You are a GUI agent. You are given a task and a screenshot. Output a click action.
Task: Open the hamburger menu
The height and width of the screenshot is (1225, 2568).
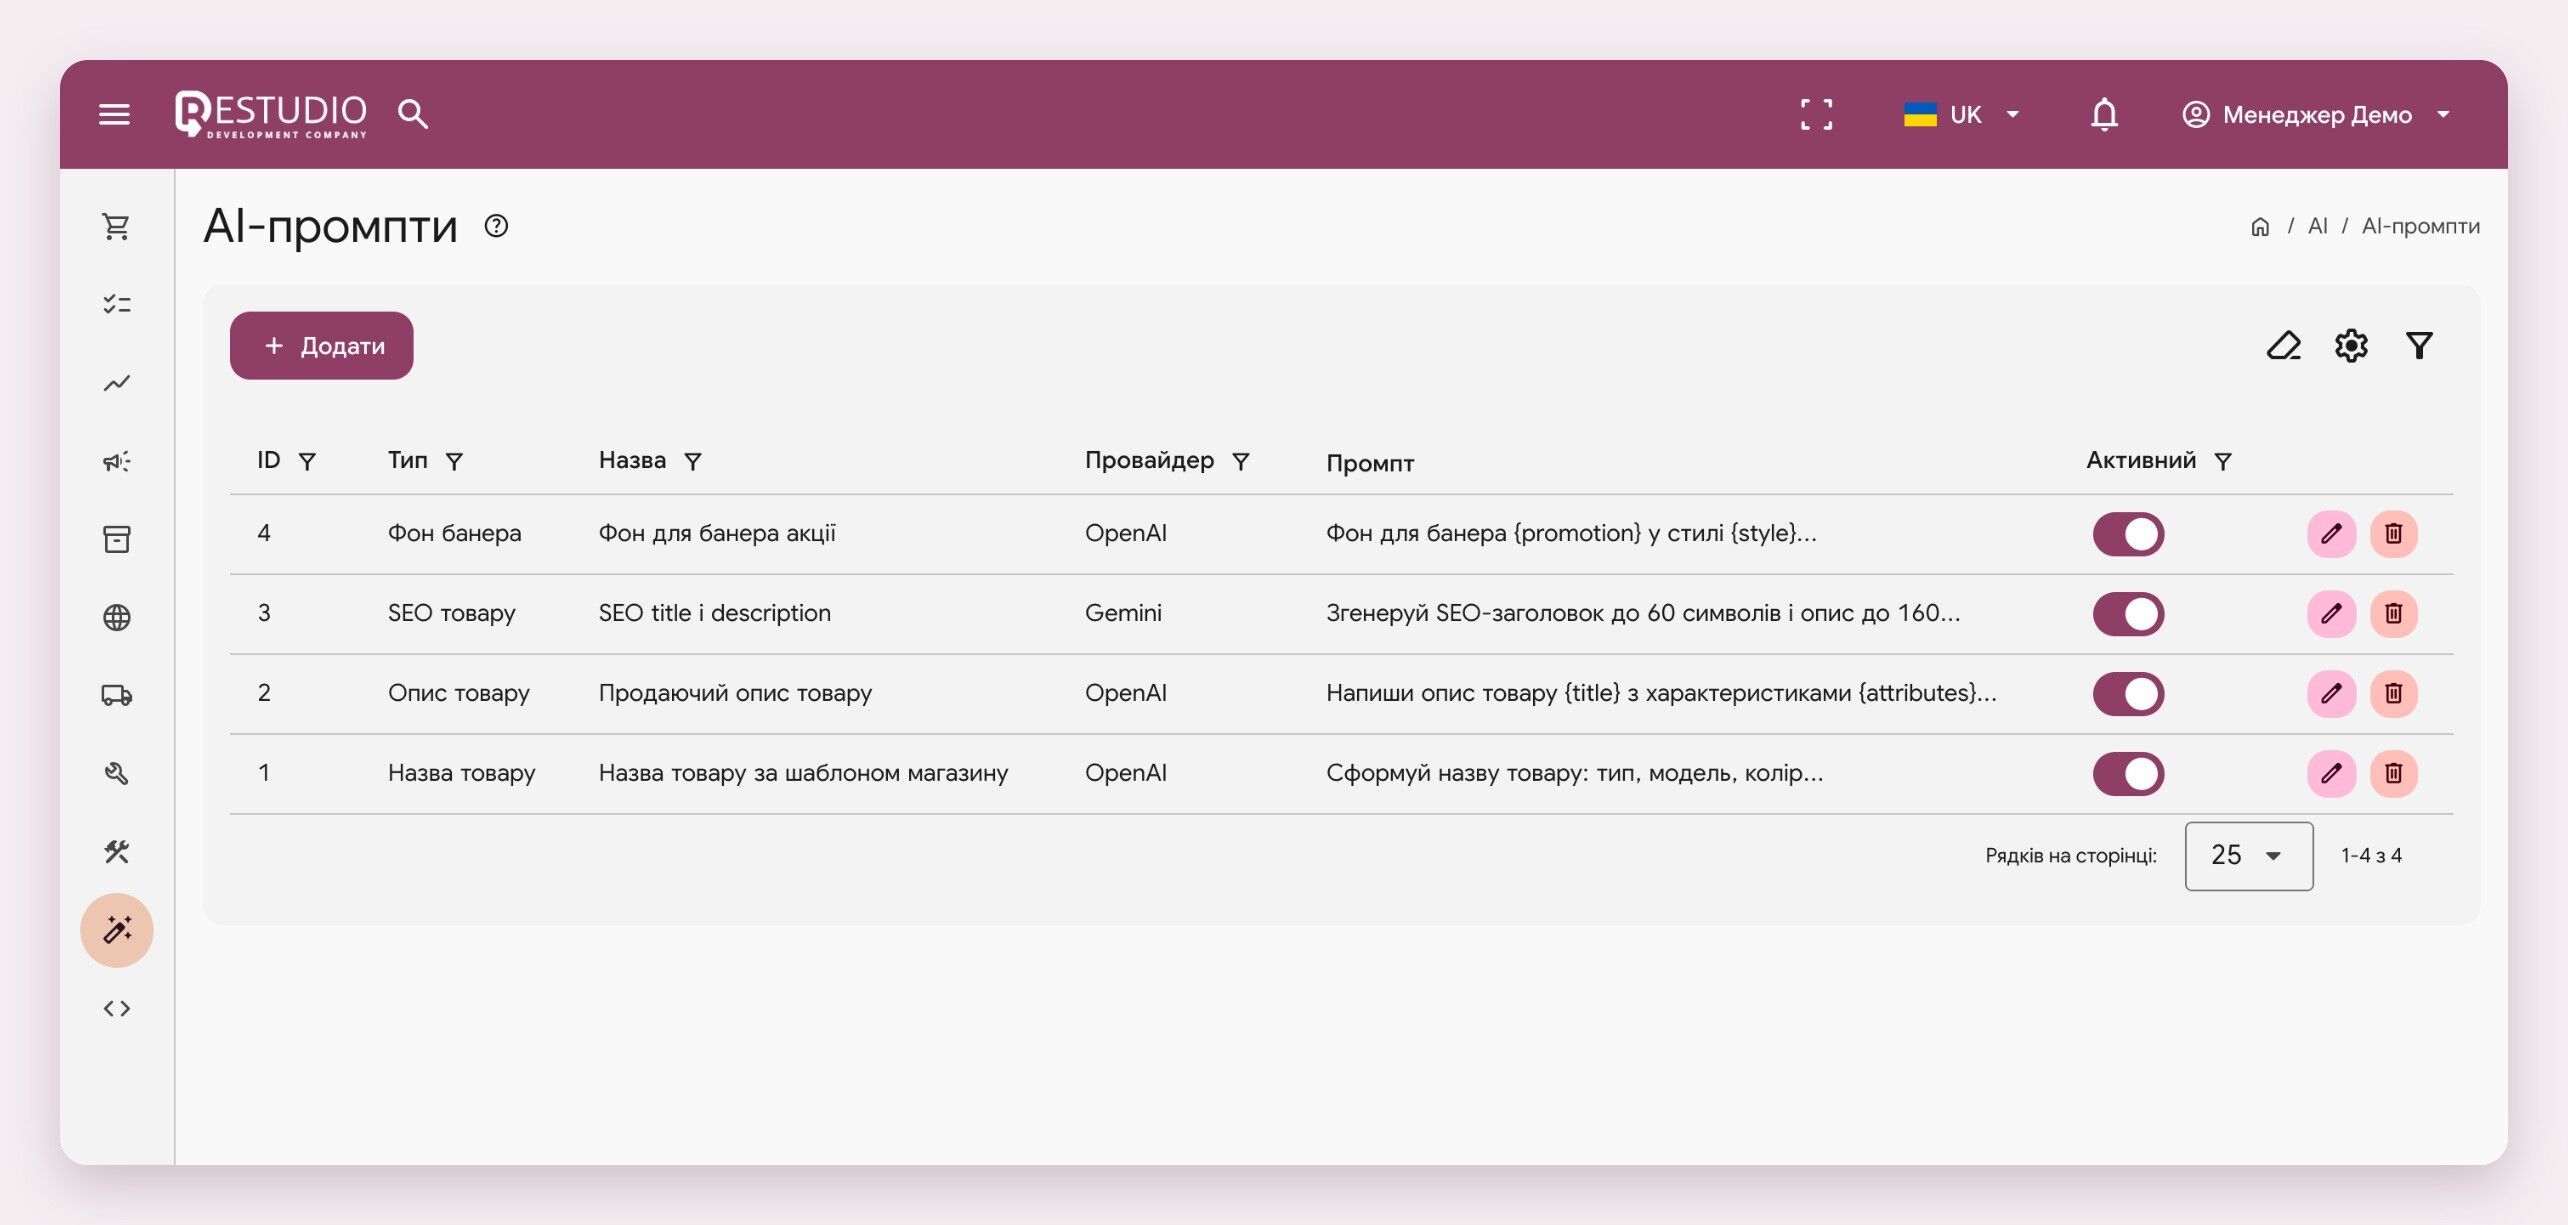(x=115, y=114)
